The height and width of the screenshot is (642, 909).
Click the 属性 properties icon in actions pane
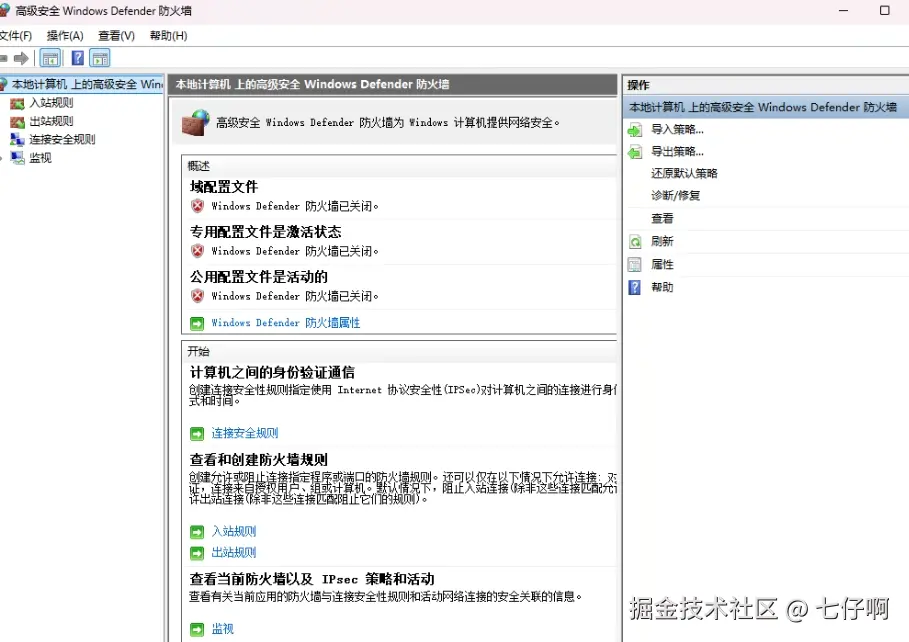[635, 265]
